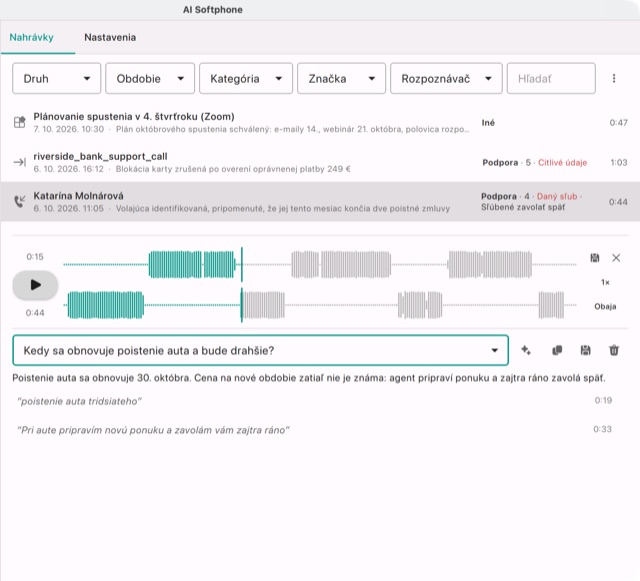The width and height of the screenshot is (640, 581).
Task: Open the question dropdown arrow
Action: point(494,350)
